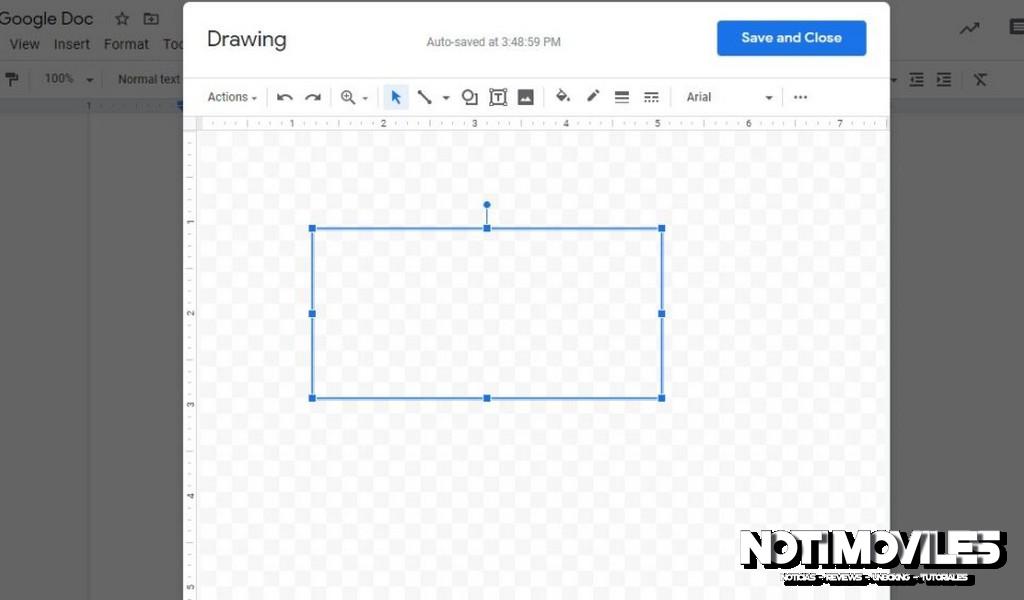Open the Fill color tool
This screenshot has width=1024, height=600.
coord(562,96)
